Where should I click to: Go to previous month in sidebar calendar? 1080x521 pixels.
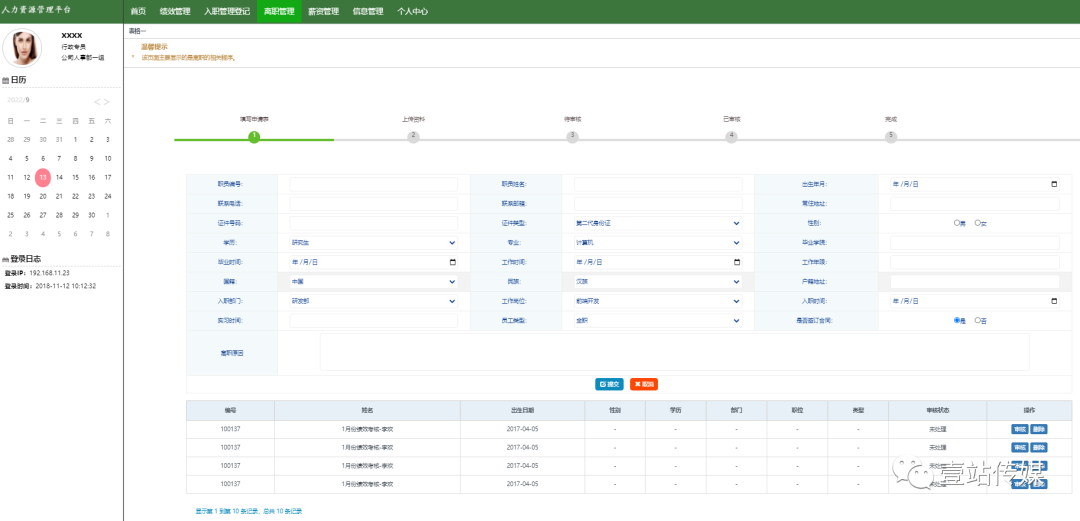pyautogui.click(x=98, y=102)
